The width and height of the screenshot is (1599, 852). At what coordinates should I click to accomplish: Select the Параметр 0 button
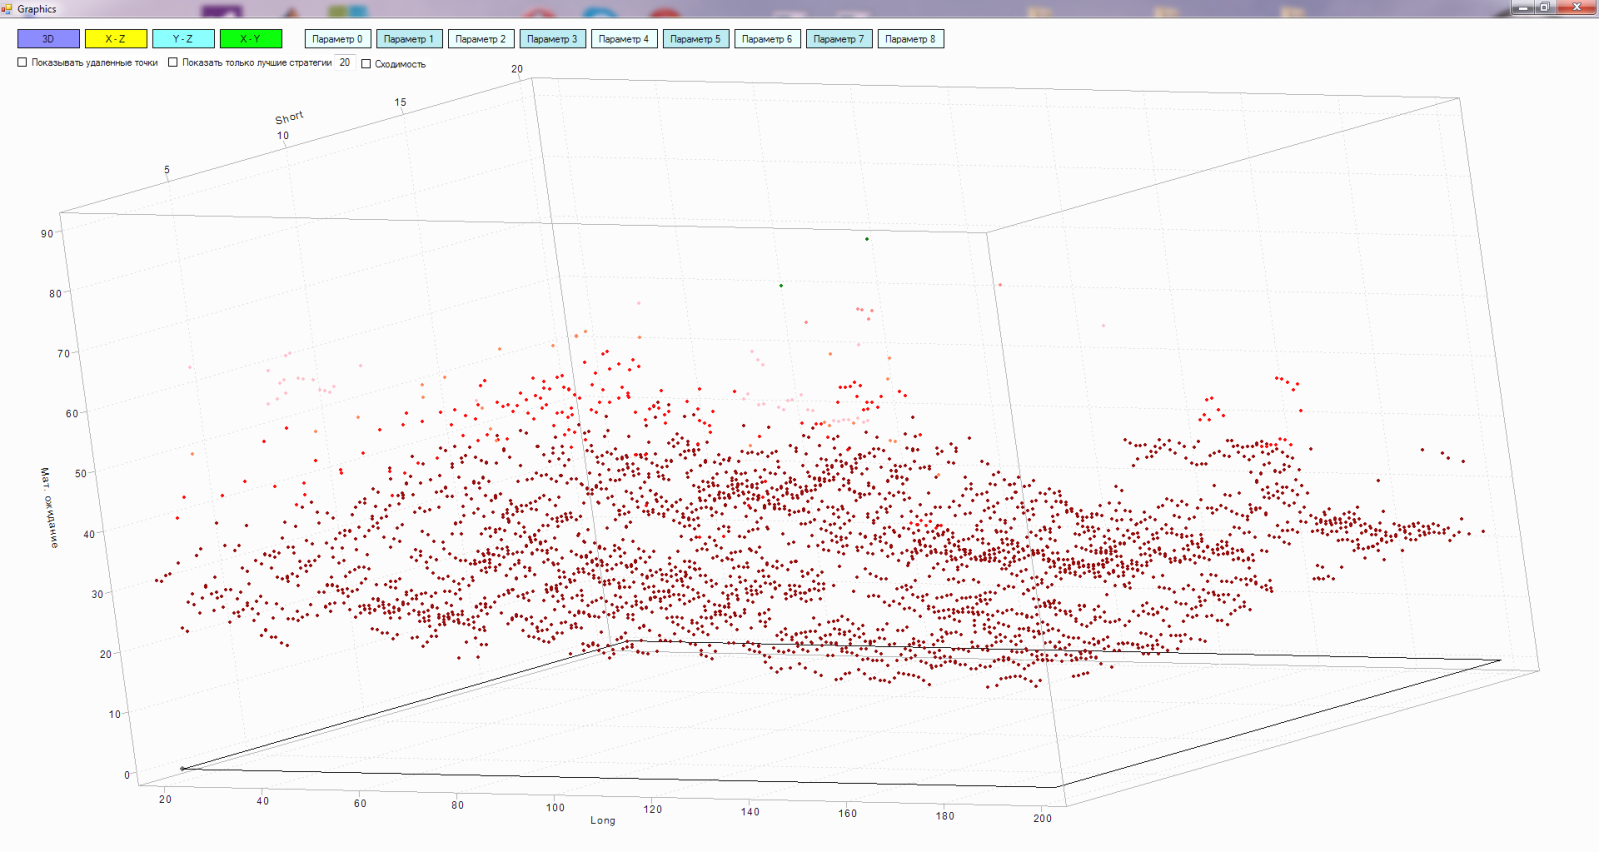(x=337, y=39)
